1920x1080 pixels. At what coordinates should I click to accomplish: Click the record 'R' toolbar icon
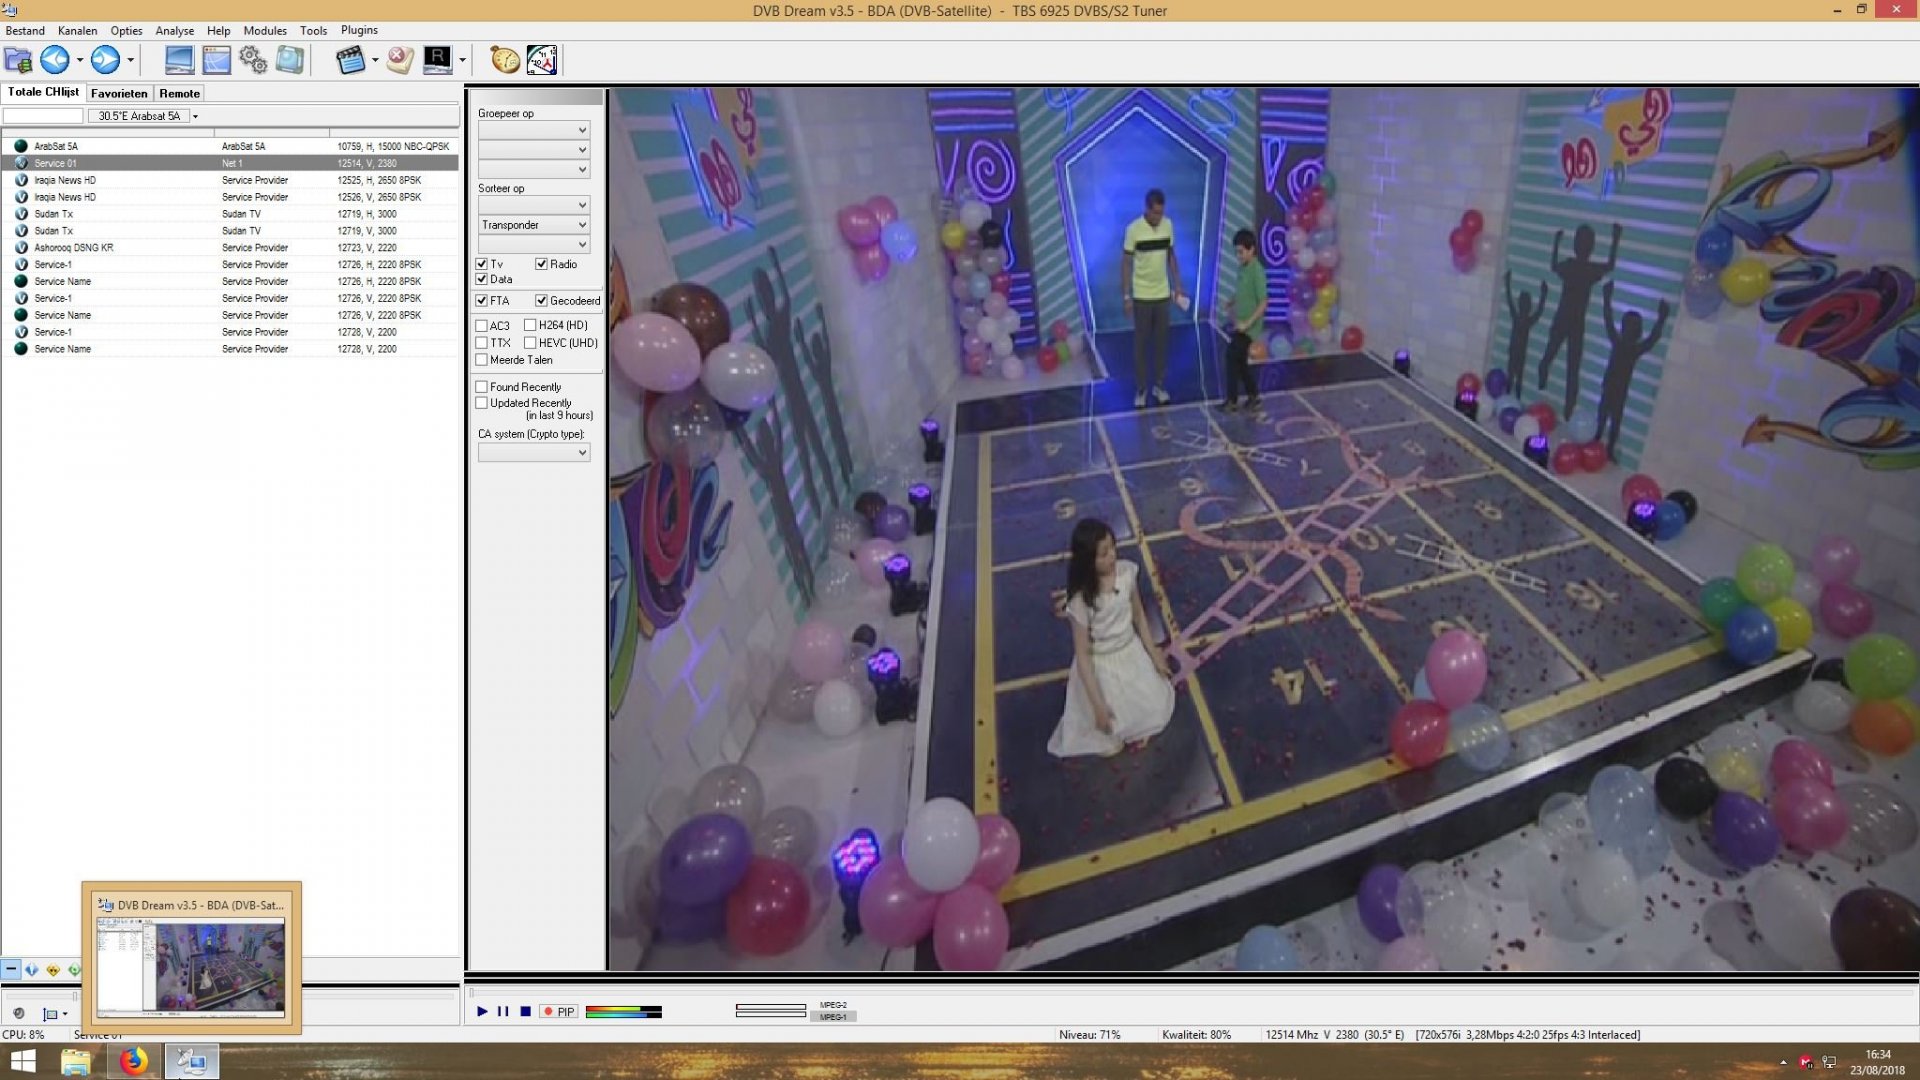click(437, 60)
